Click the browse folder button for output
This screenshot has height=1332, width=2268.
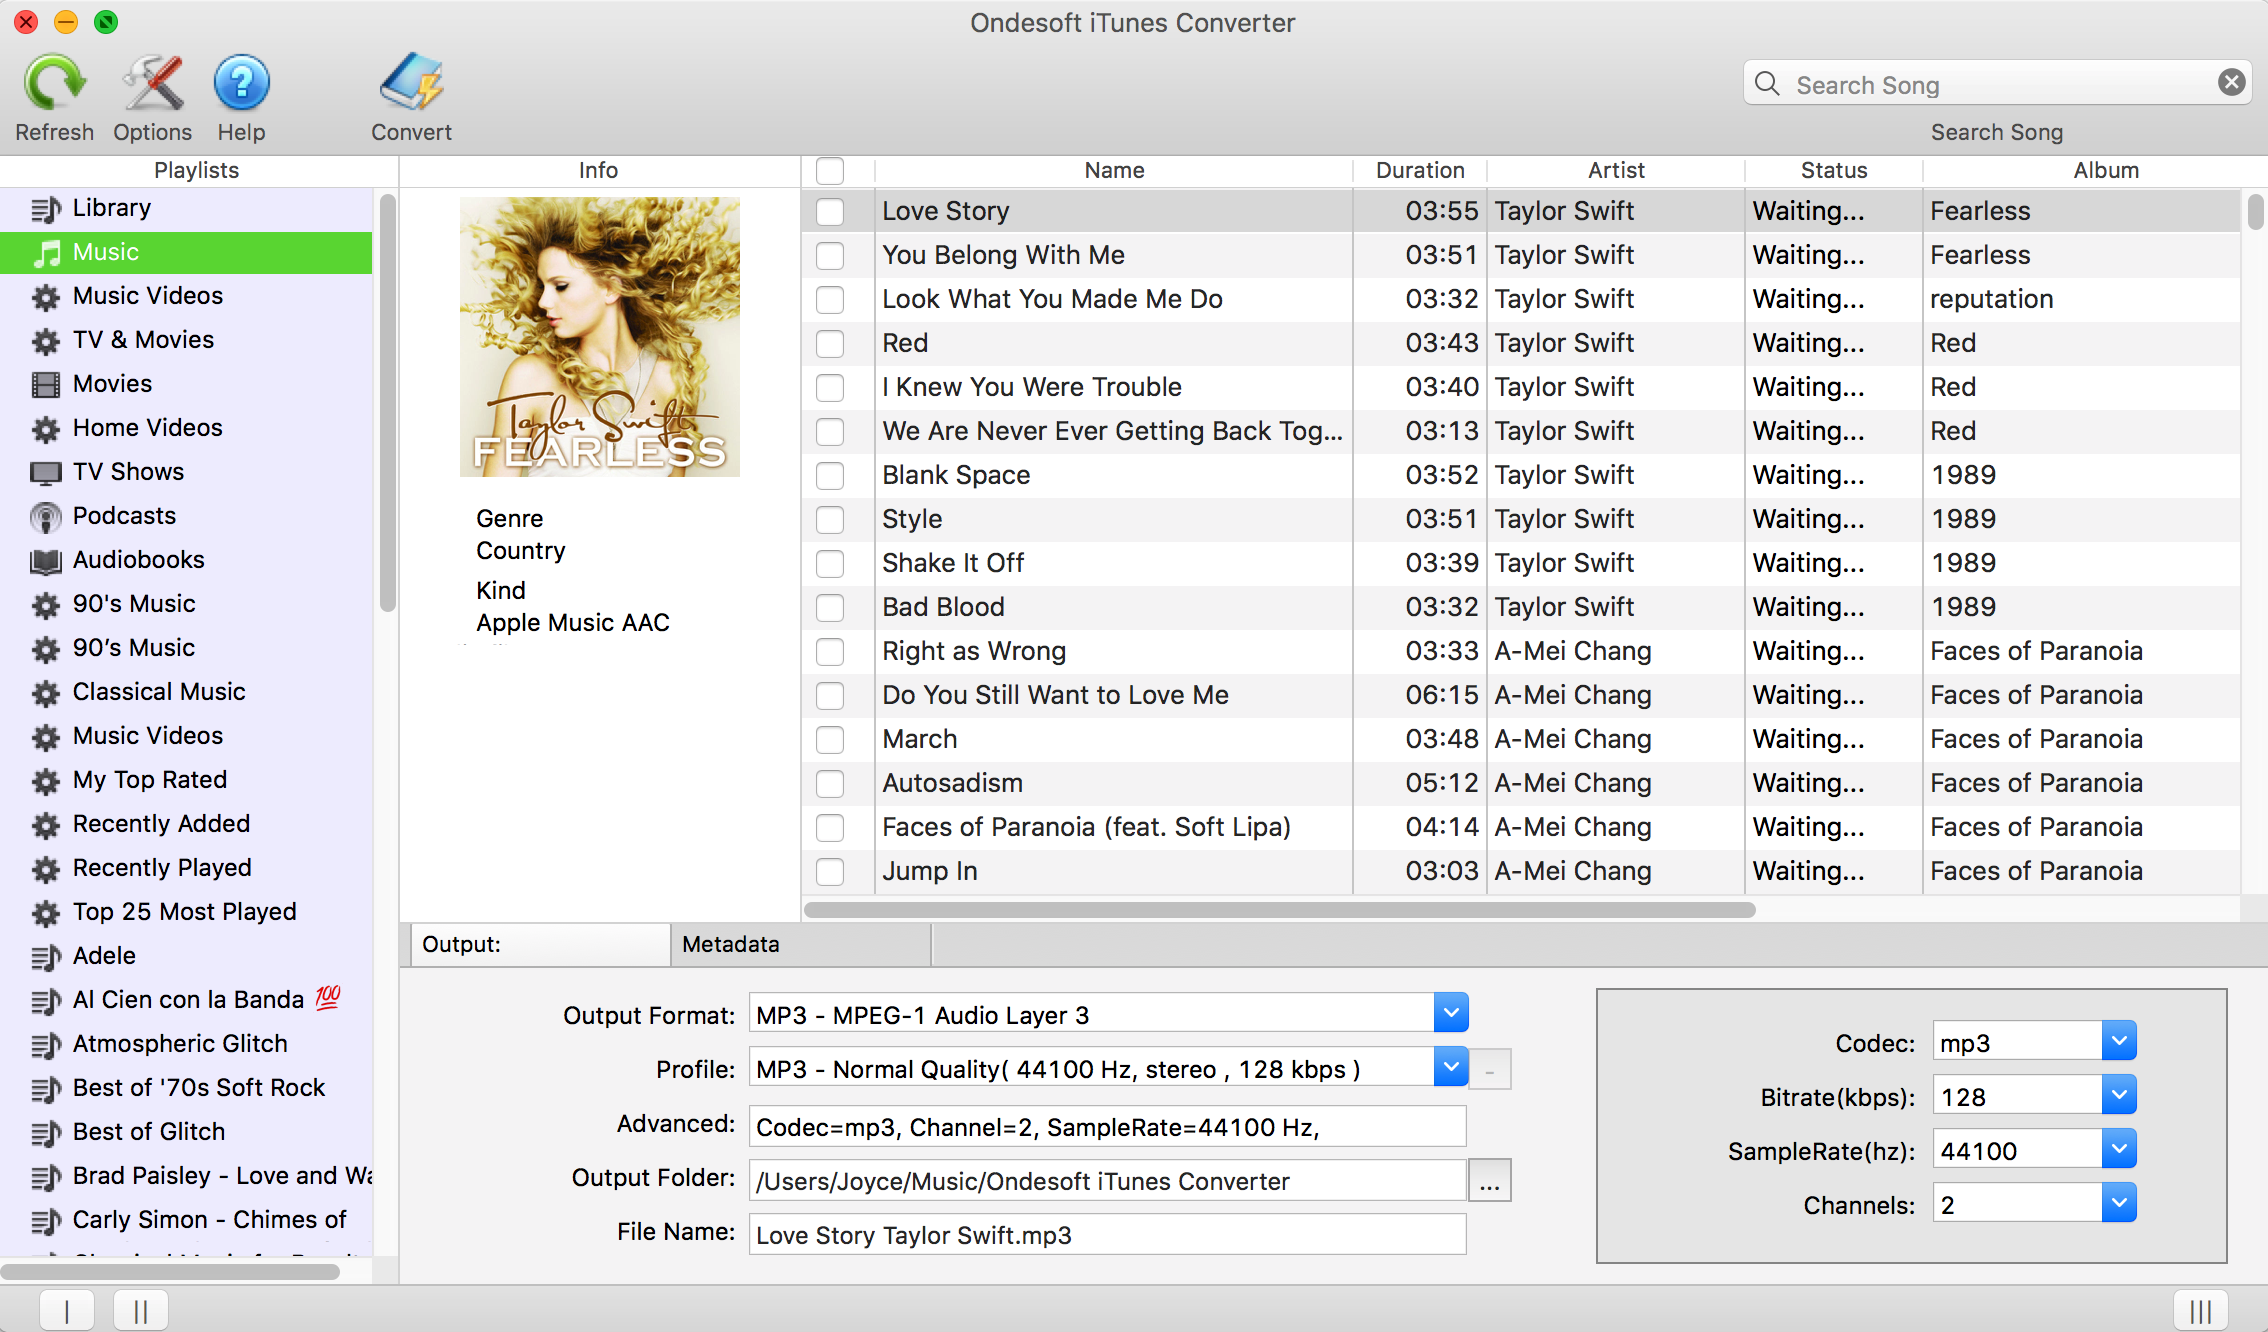click(1488, 1180)
